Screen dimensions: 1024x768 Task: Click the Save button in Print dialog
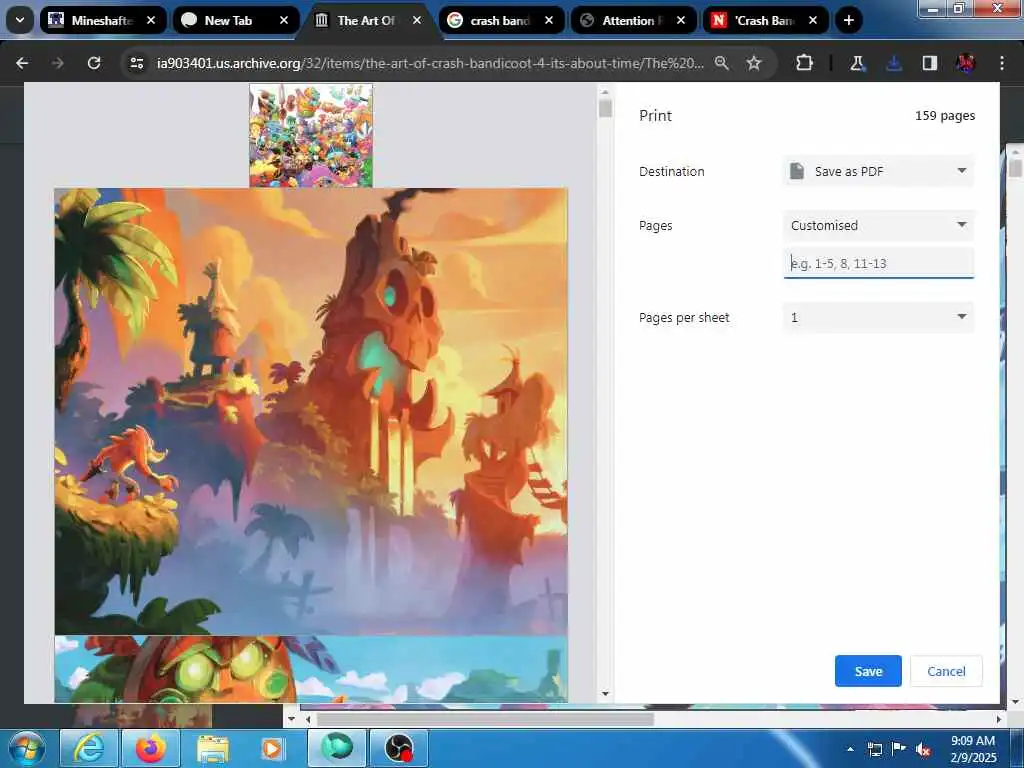[x=868, y=671]
